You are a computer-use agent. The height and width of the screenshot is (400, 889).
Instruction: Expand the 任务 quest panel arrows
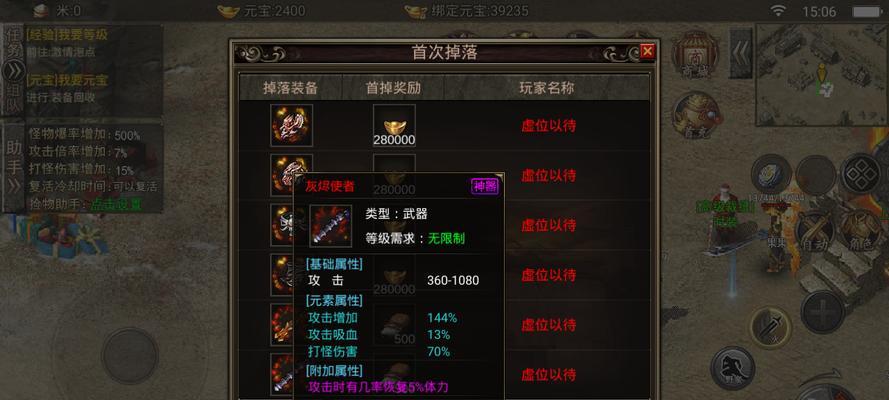click(x=12, y=71)
